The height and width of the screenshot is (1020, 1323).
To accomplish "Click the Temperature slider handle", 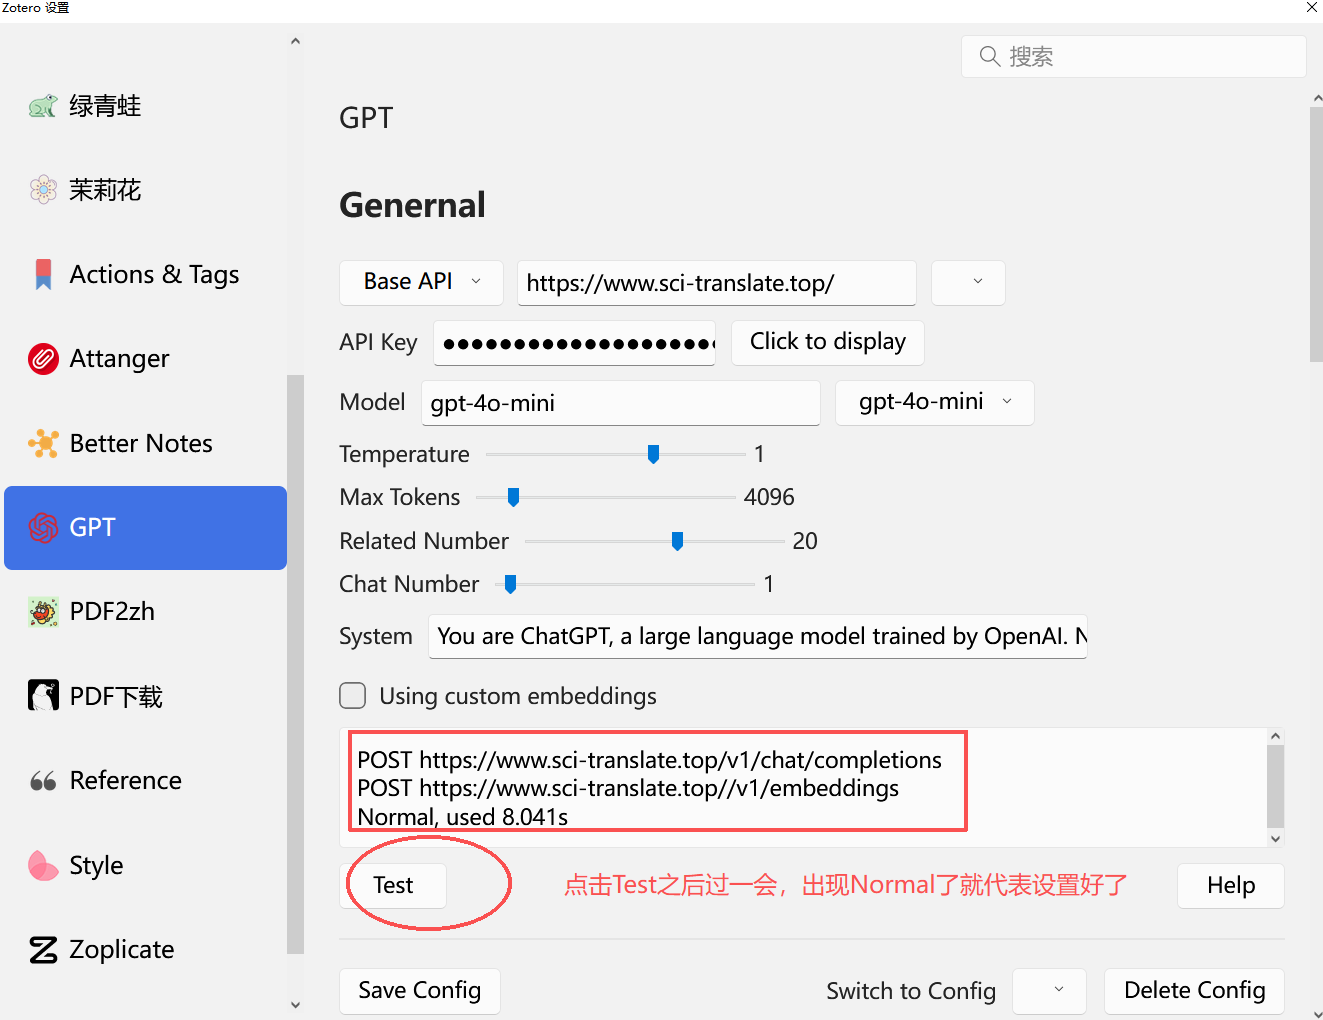I will [653, 454].
